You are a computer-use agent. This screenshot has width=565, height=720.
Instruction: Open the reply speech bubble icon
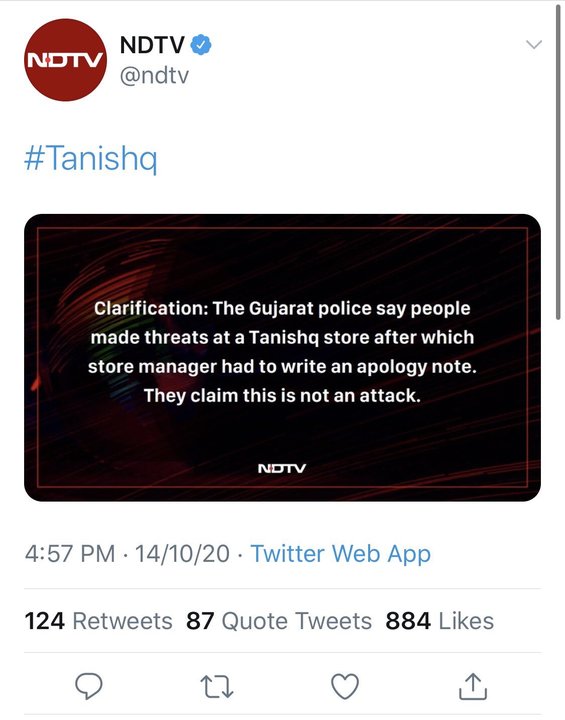pyautogui.click(x=89, y=686)
